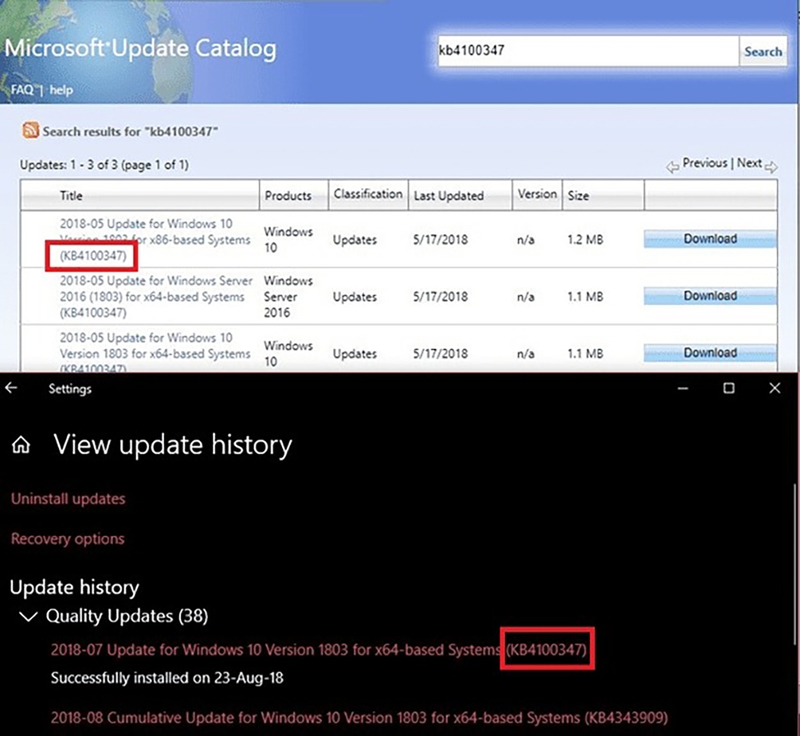Collapse the Quality Updates section
The width and height of the screenshot is (800, 736).
[x=28, y=617]
